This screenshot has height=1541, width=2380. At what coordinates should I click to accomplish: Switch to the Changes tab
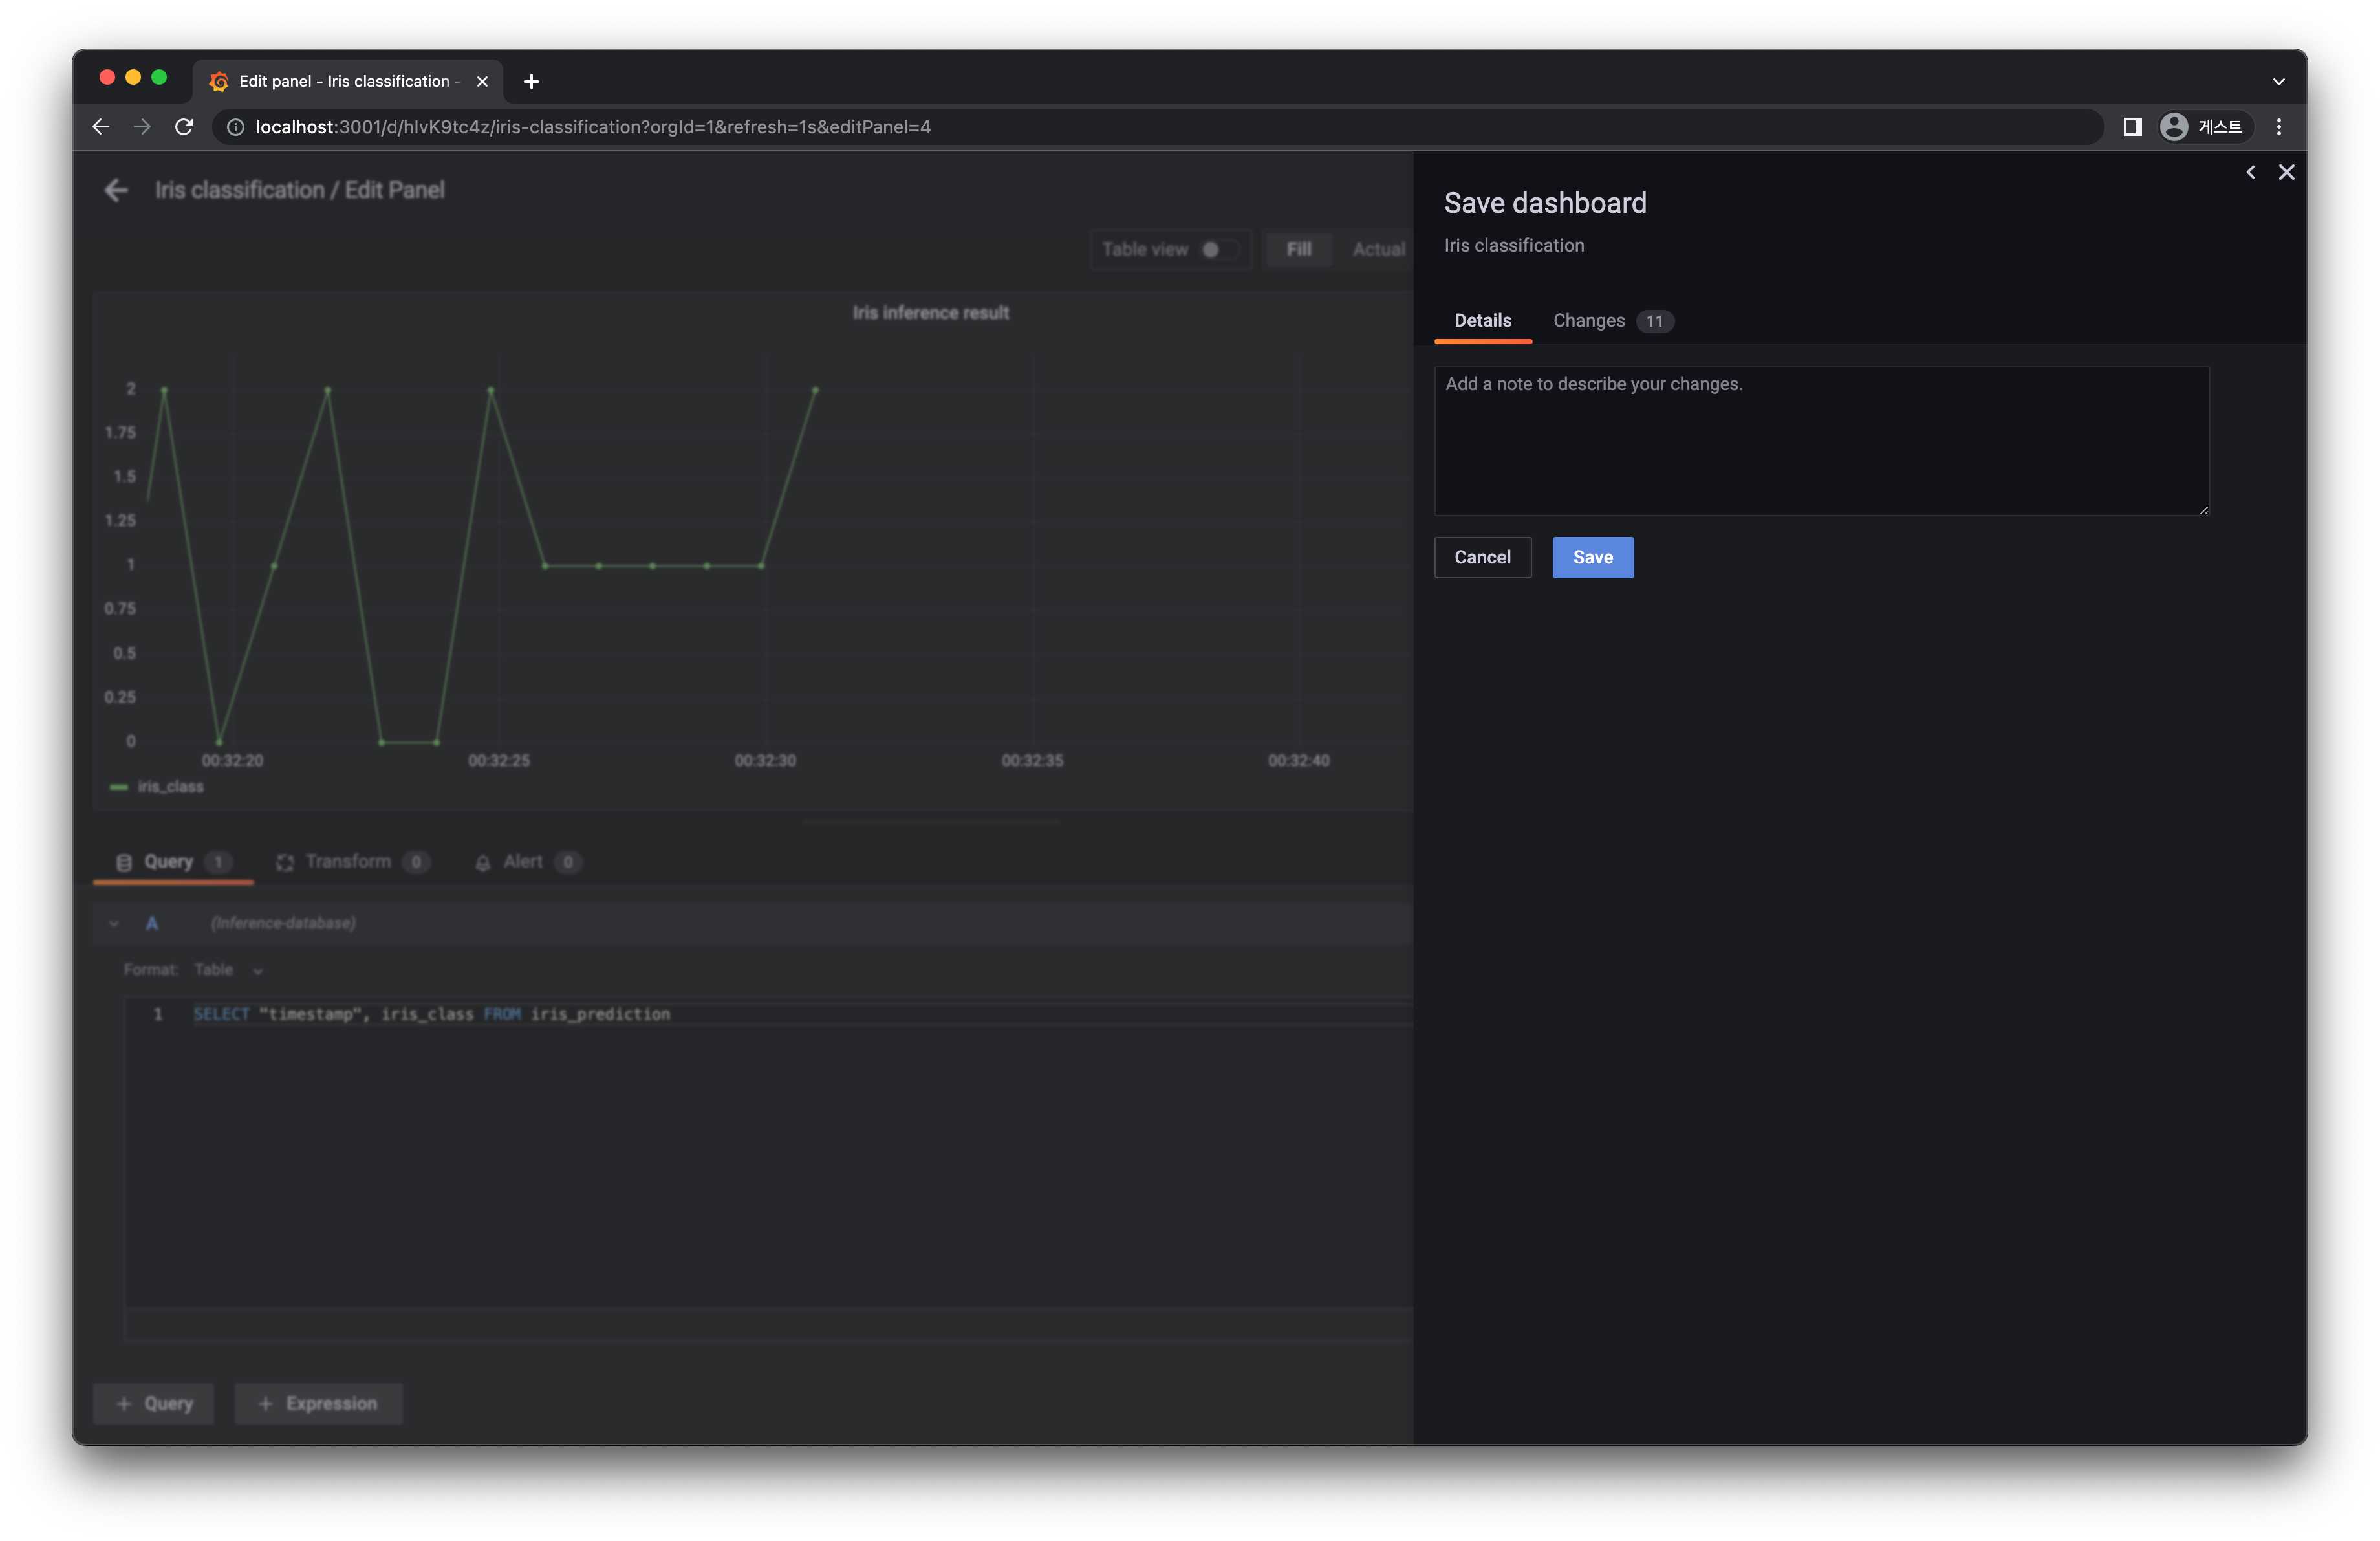[1612, 321]
